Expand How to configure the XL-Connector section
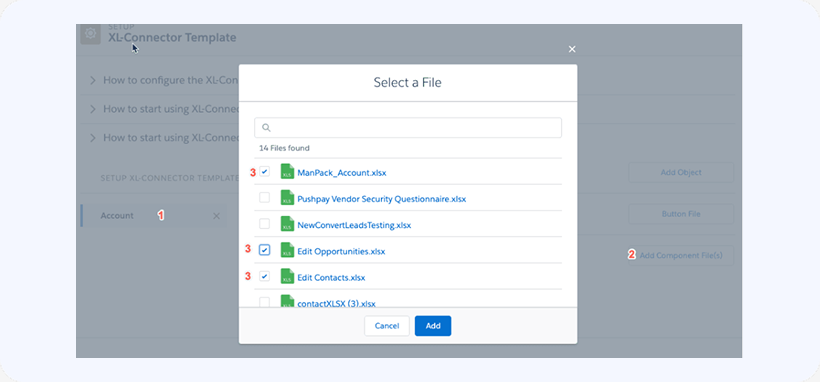 click(x=93, y=81)
